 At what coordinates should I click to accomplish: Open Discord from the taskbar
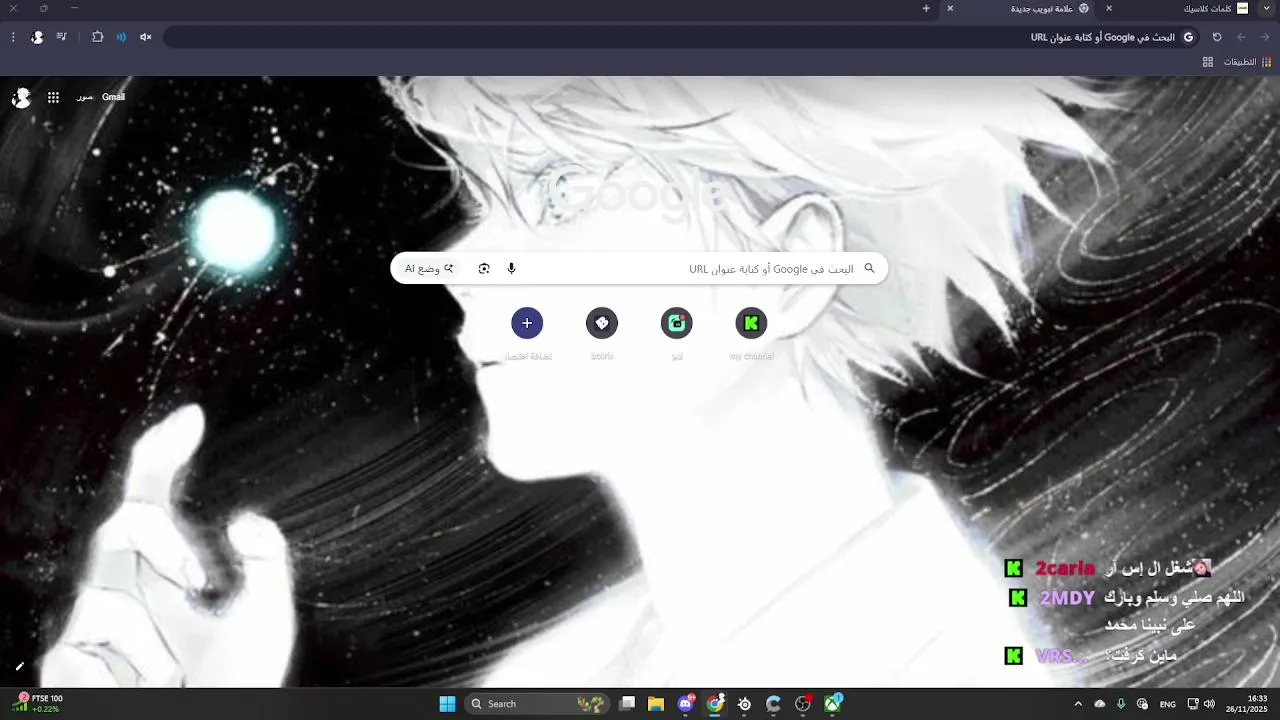(x=686, y=704)
